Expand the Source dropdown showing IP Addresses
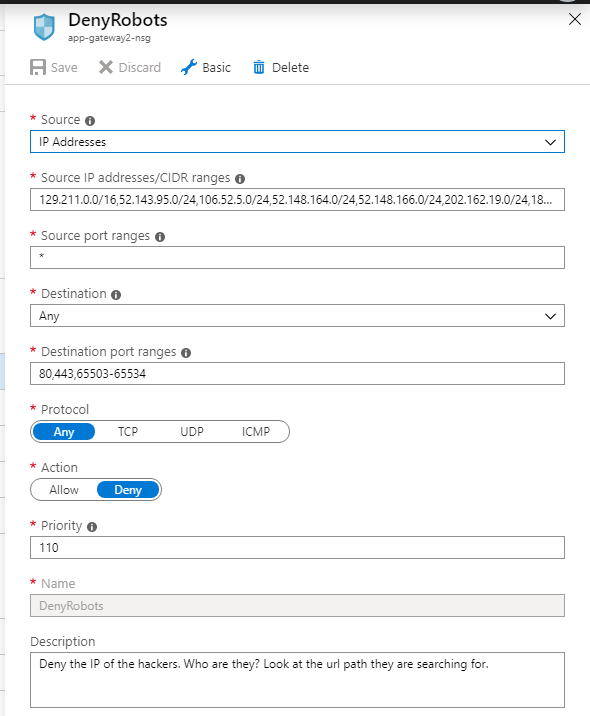Image resolution: width=590 pixels, height=716 pixels. pos(297,142)
